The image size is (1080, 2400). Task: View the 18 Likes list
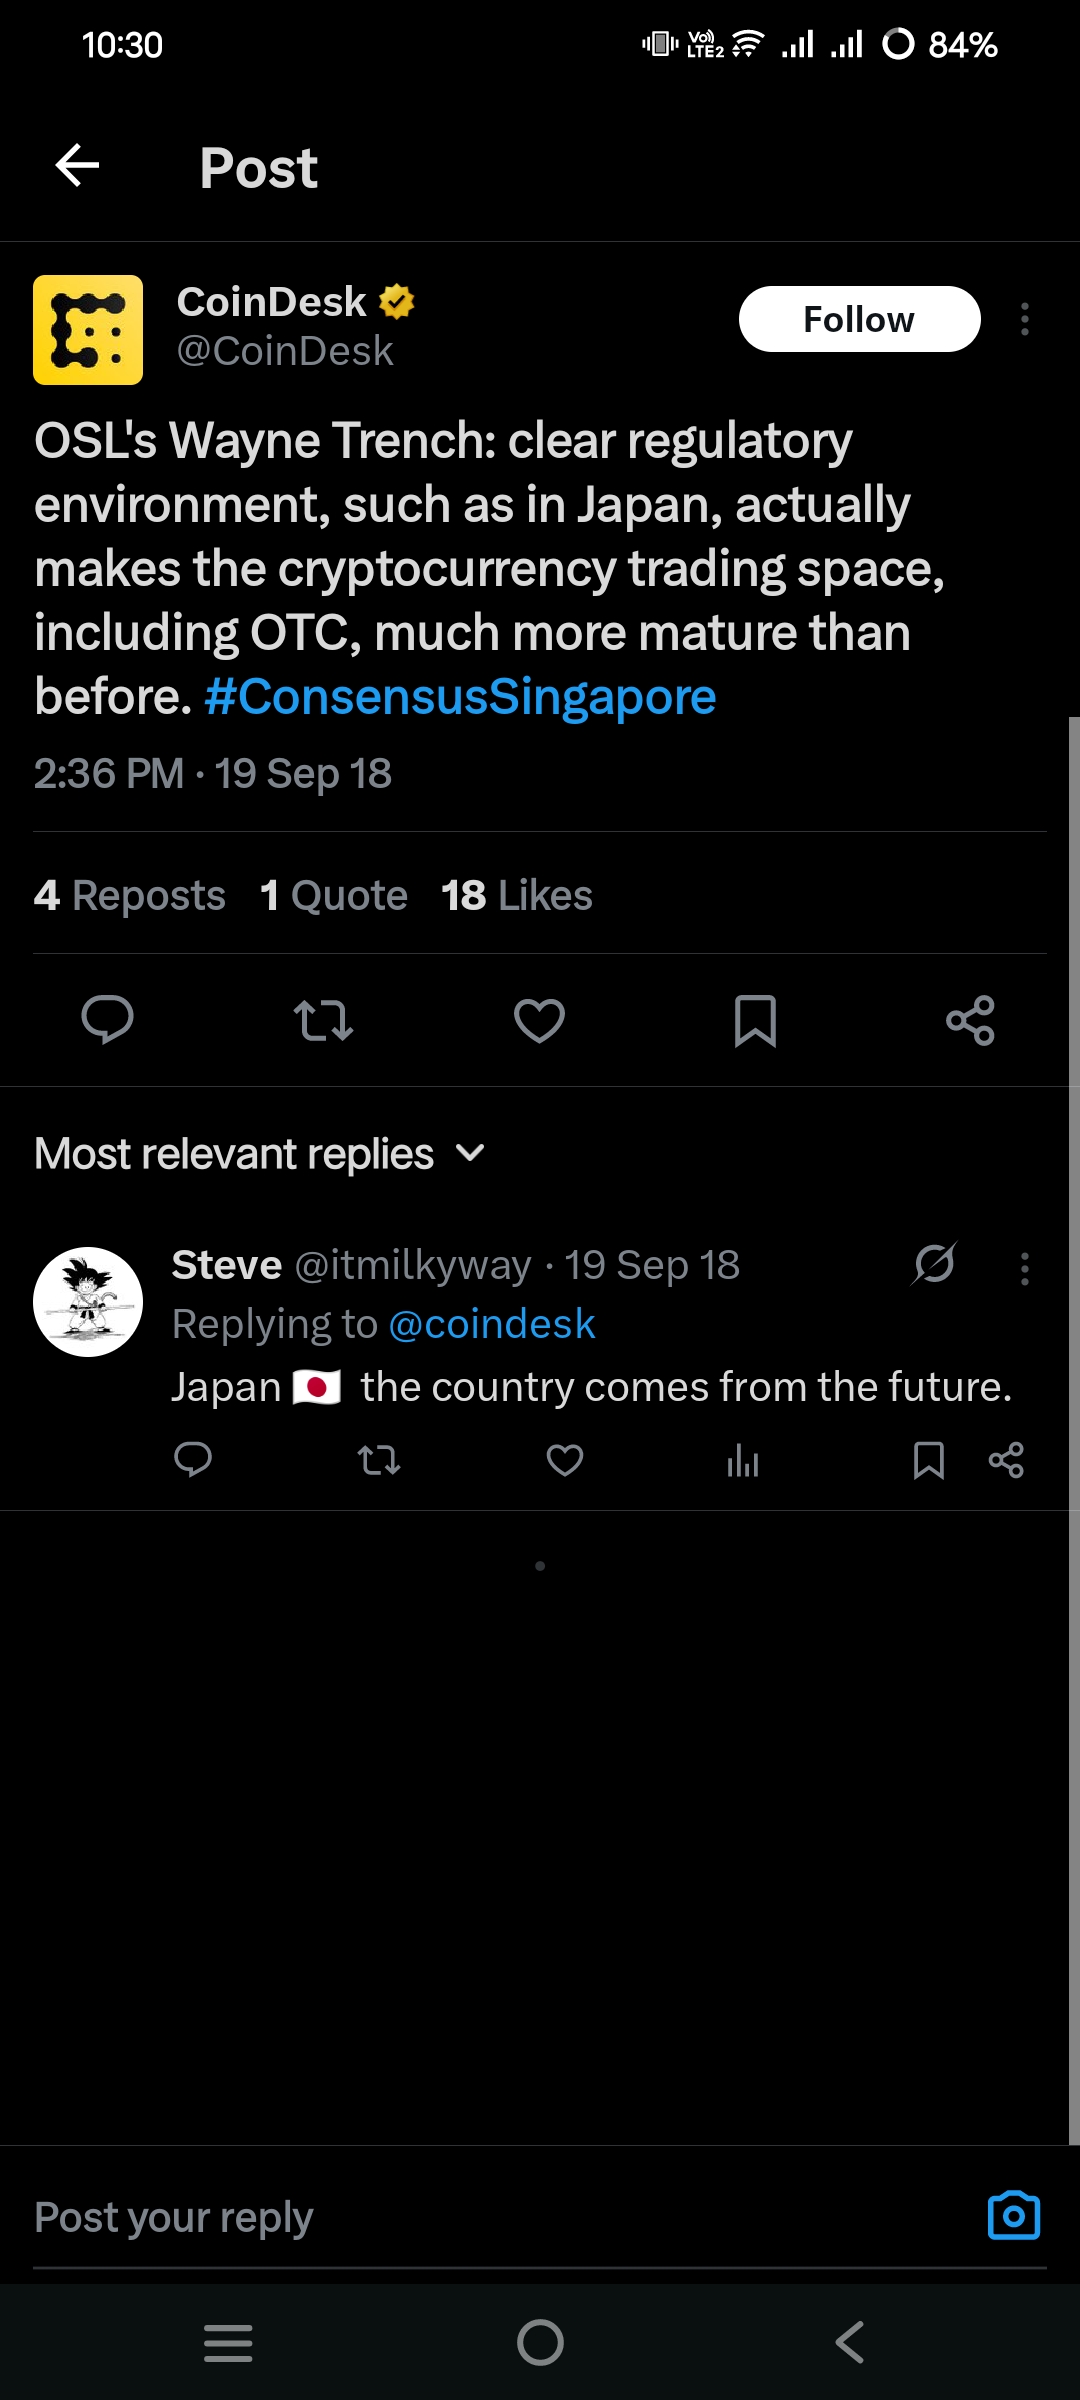tap(516, 895)
